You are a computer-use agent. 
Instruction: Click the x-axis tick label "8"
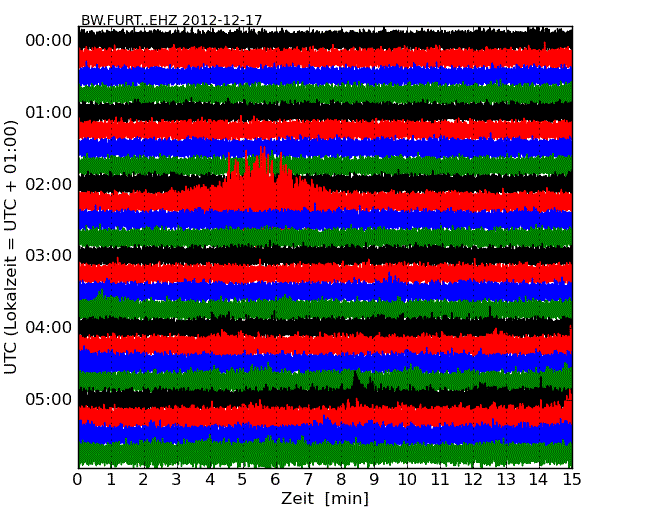pyautogui.click(x=341, y=480)
